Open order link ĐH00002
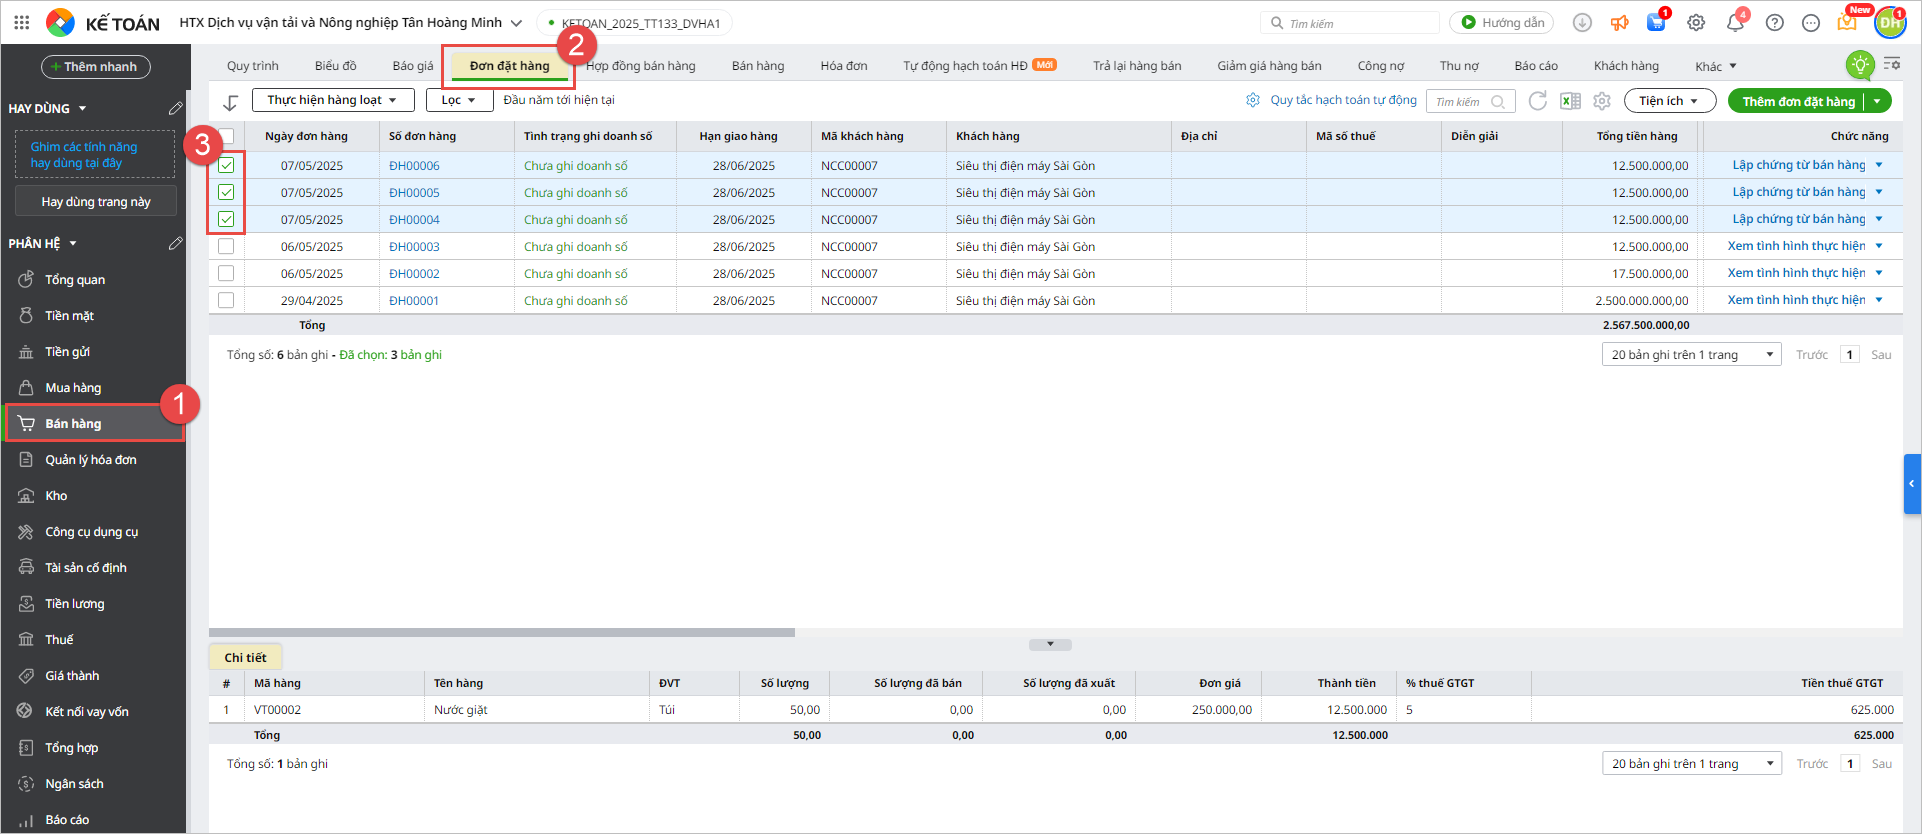This screenshot has width=1922, height=834. tap(414, 273)
